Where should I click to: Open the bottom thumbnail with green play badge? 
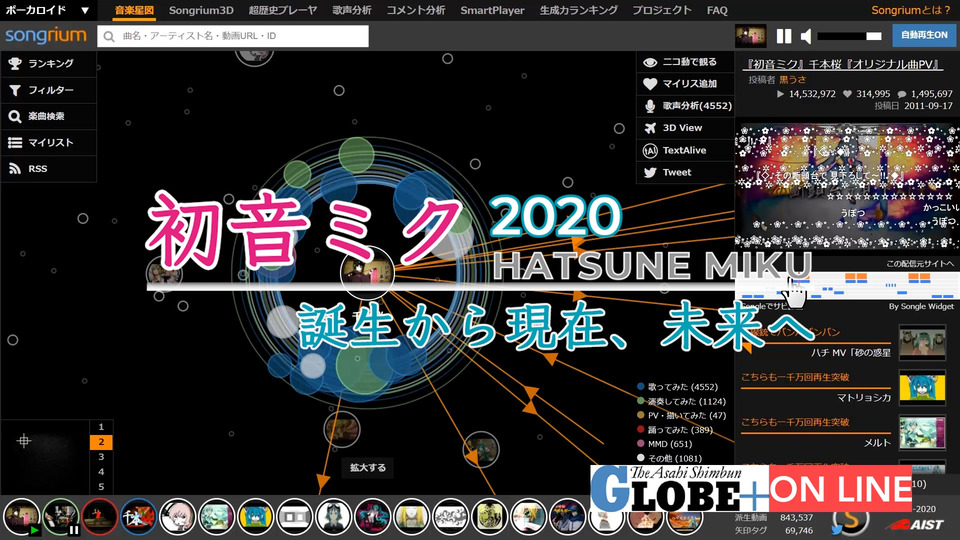pos(22,517)
